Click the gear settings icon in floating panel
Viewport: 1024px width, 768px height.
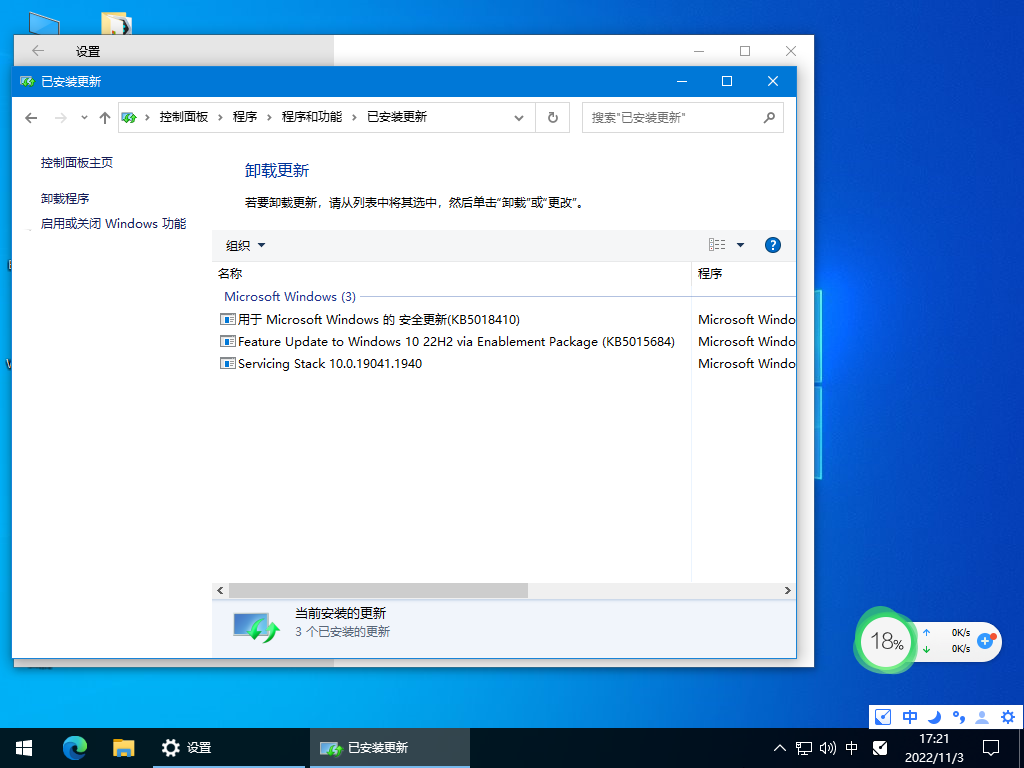point(1007,717)
